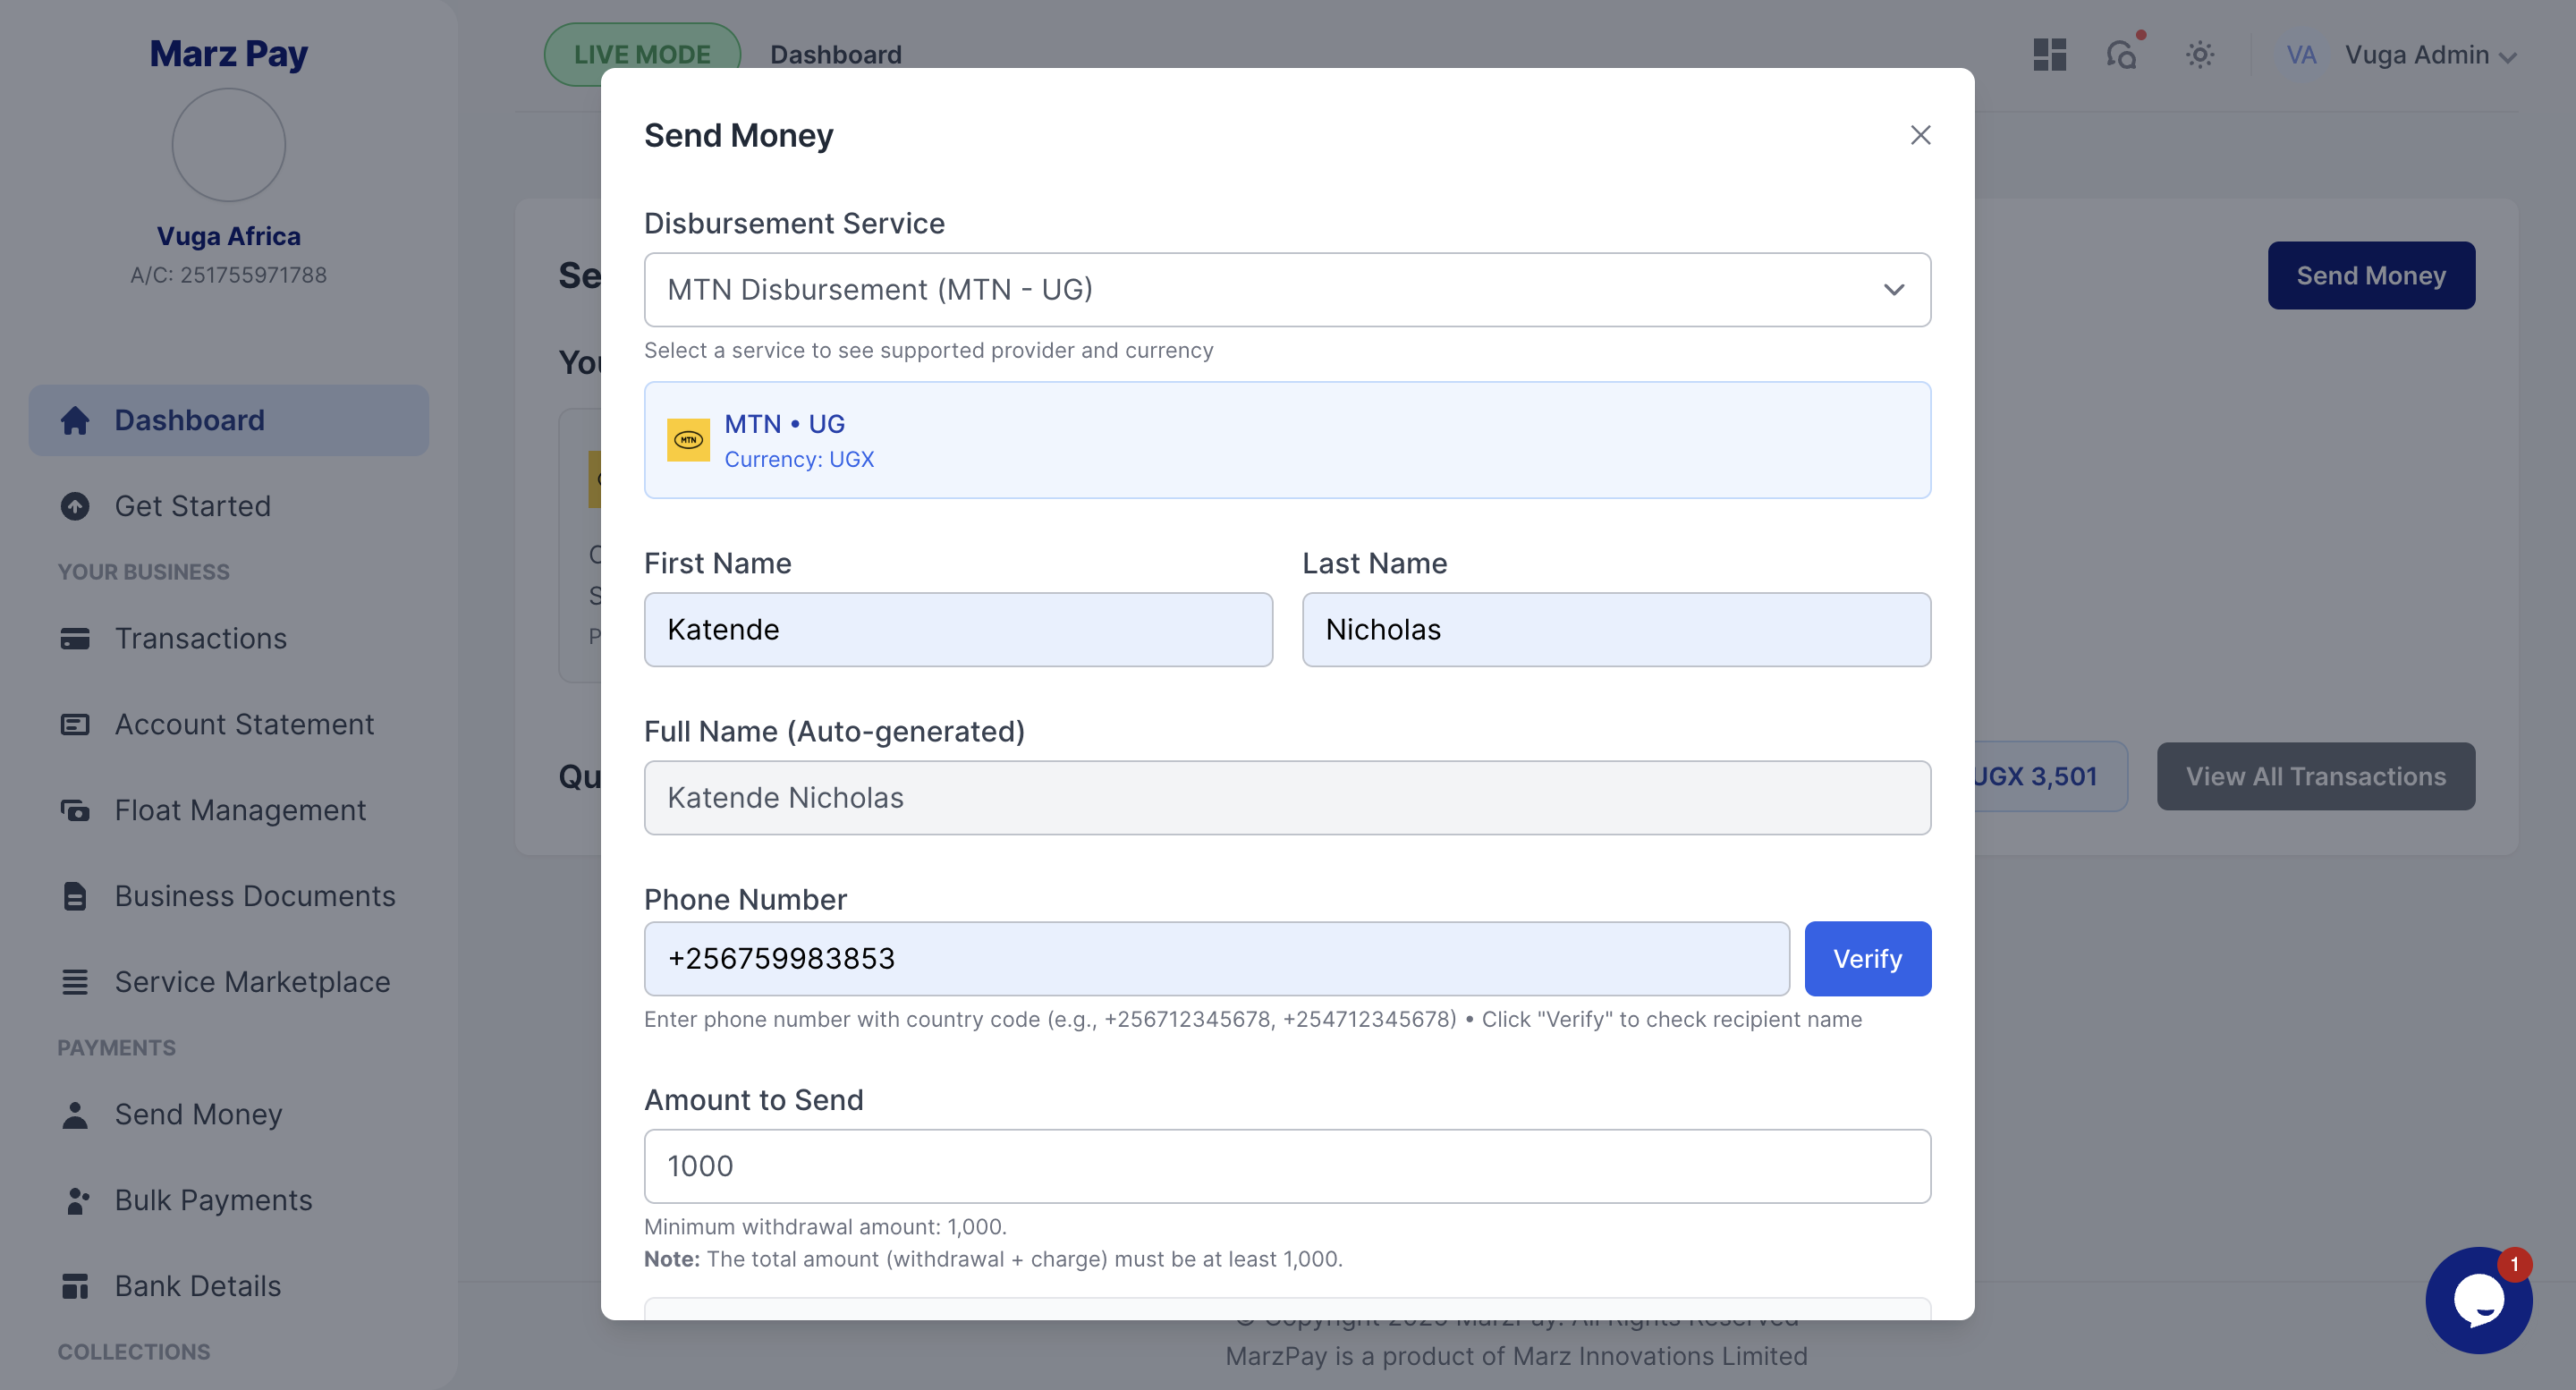
Task: Click the Vuga Africa business name
Action: (228, 236)
